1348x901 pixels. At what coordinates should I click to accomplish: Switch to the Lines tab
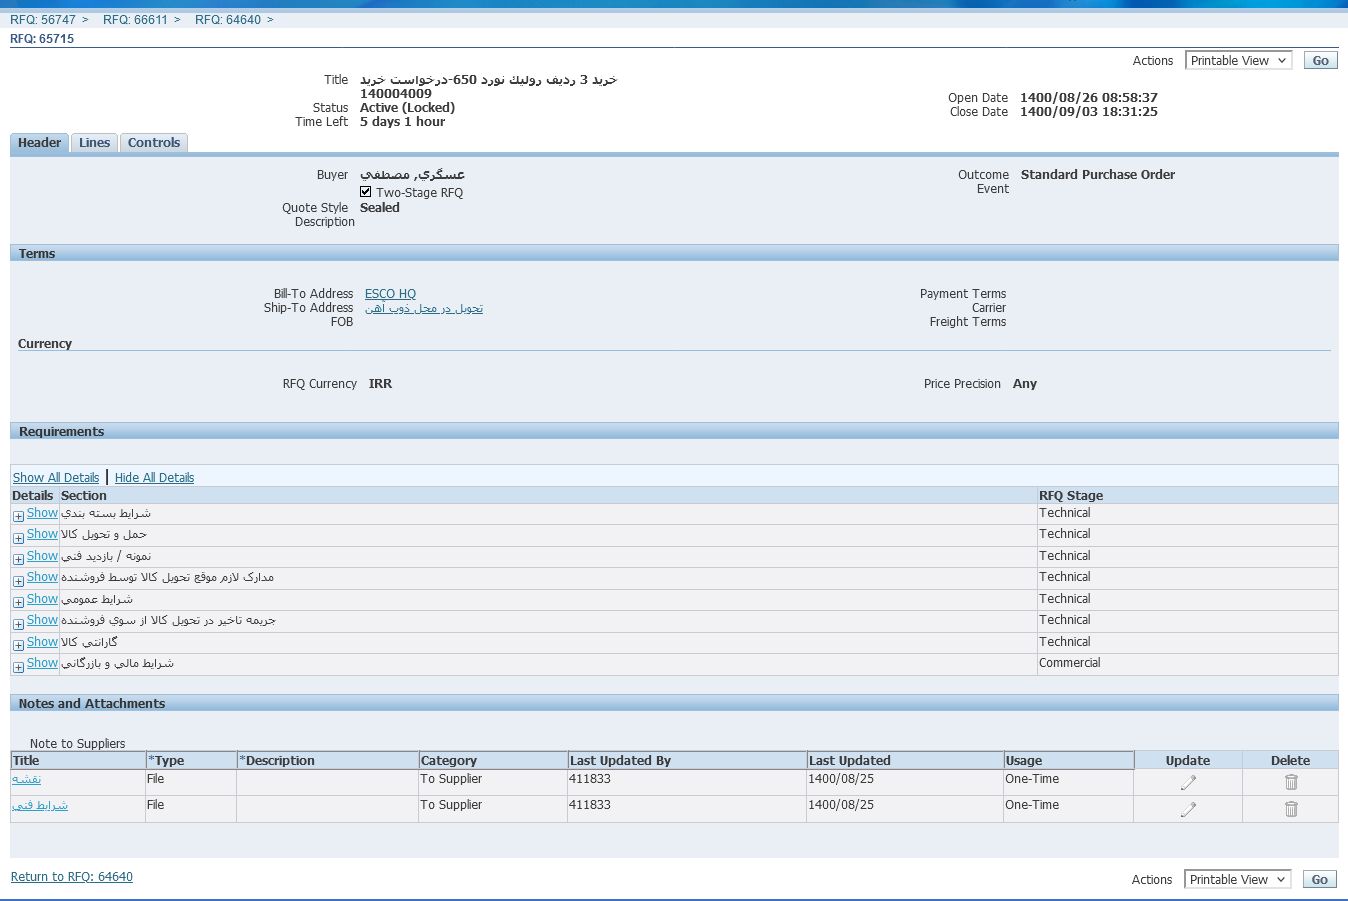tap(95, 143)
